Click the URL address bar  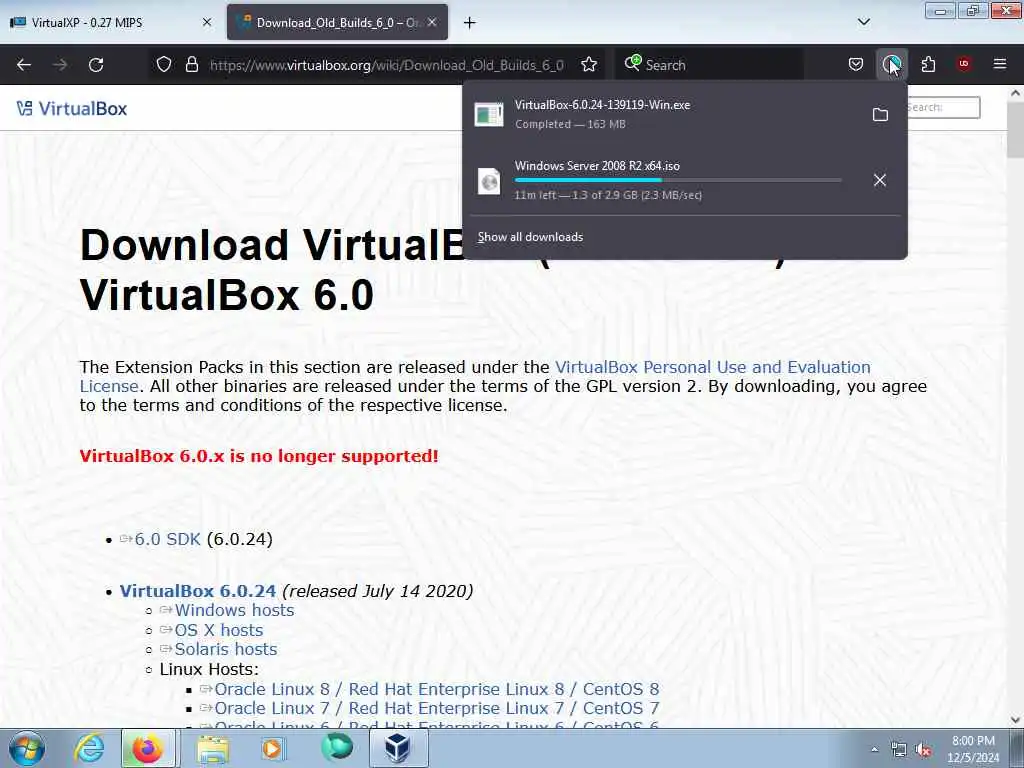[x=386, y=65]
